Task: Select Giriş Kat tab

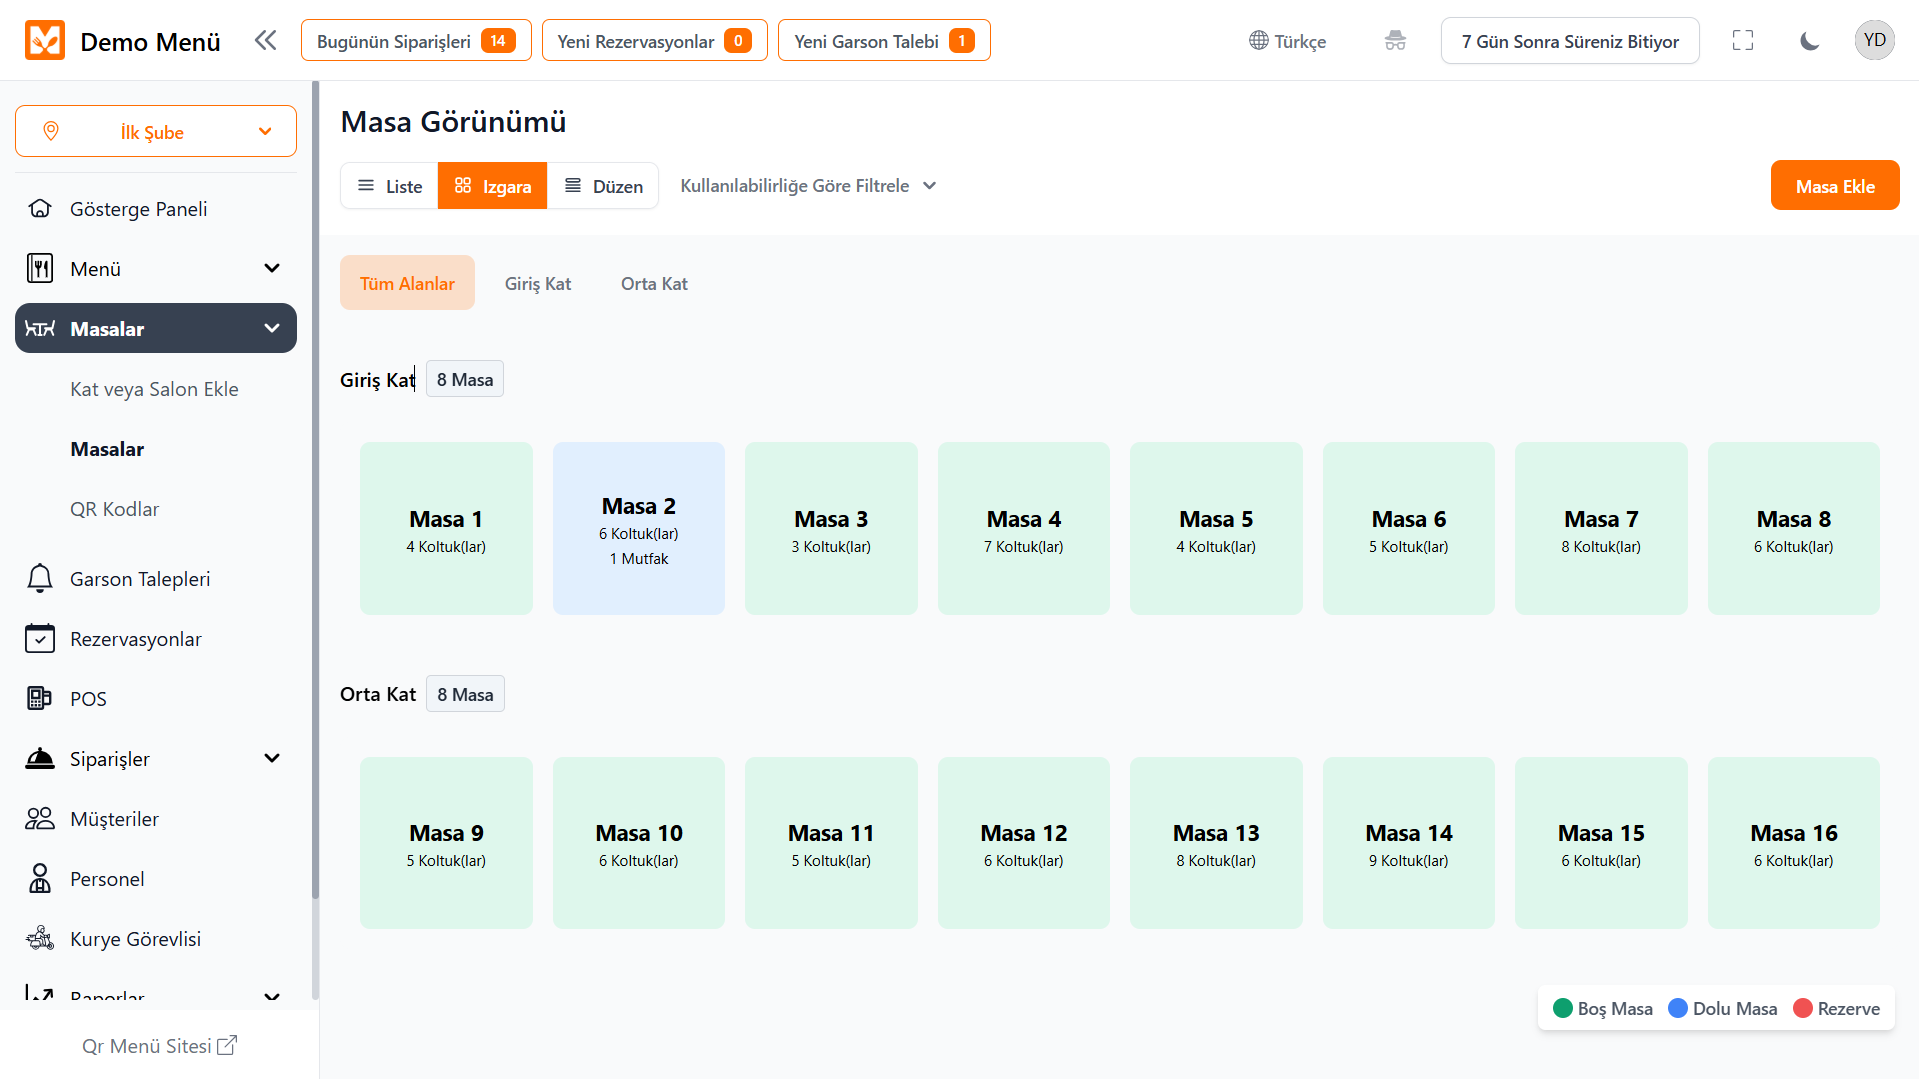Action: (538, 283)
